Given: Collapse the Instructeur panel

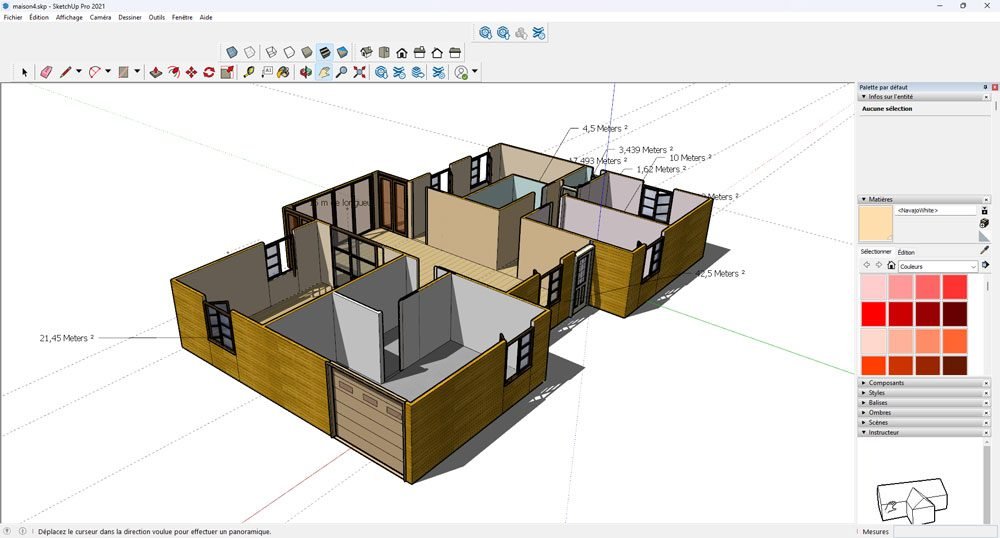Looking at the screenshot, I should (864, 432).
